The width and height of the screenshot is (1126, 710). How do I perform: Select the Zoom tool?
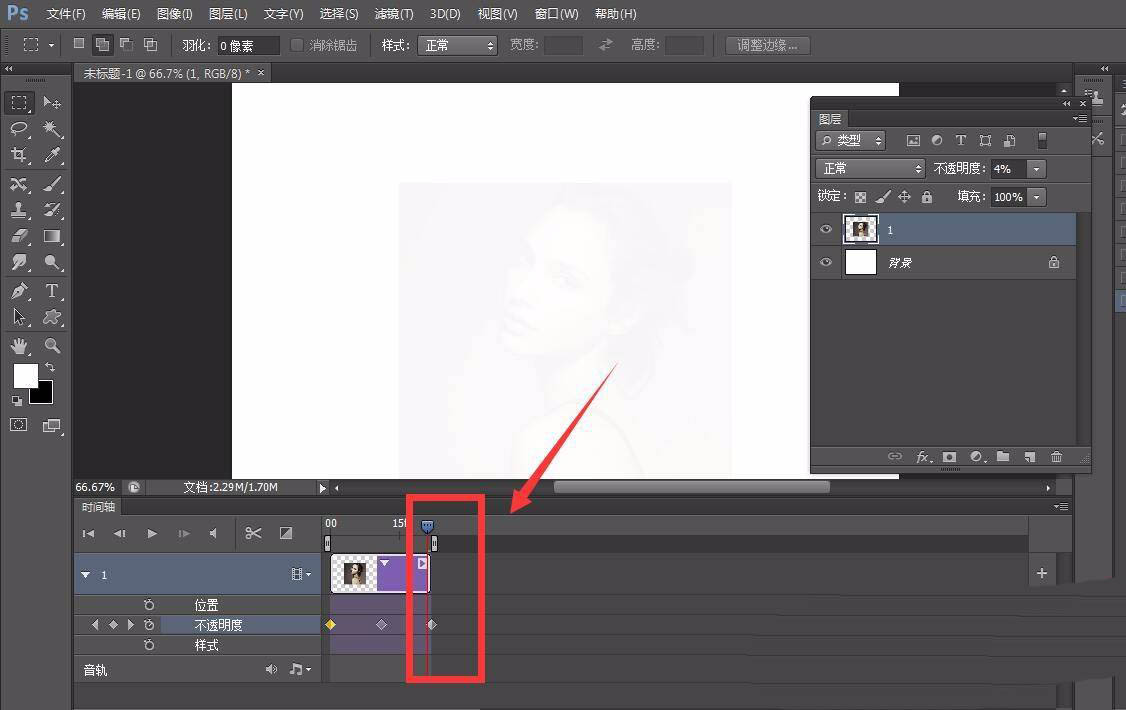[52, 346]
